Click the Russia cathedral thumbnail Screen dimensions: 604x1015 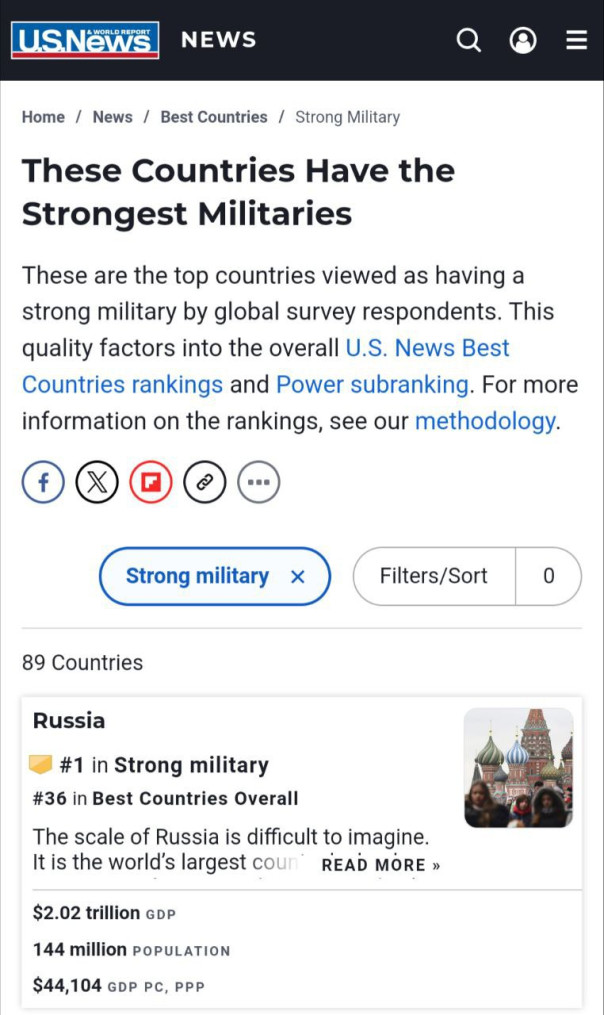point(518,767)
